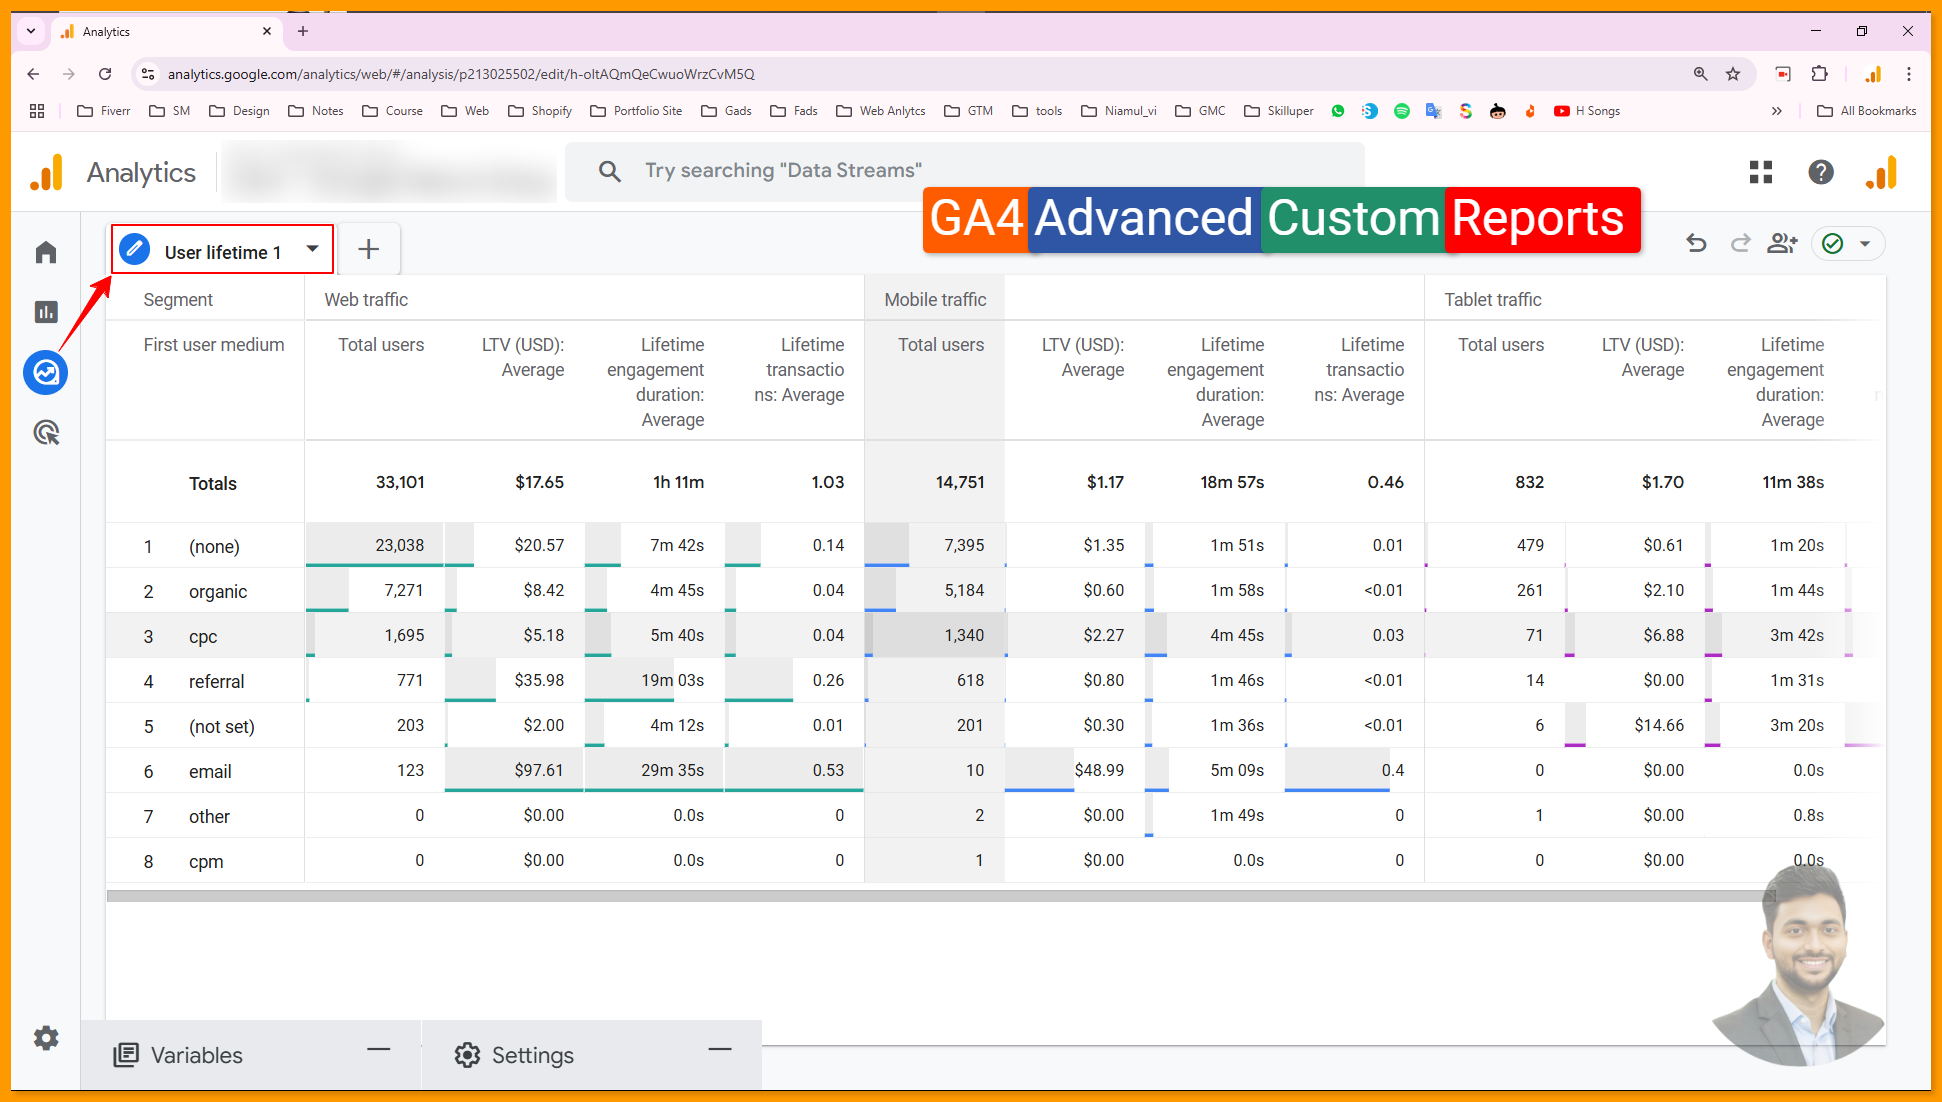
Task: Open the Google apps grid icon
Action: click(1761, 172)
